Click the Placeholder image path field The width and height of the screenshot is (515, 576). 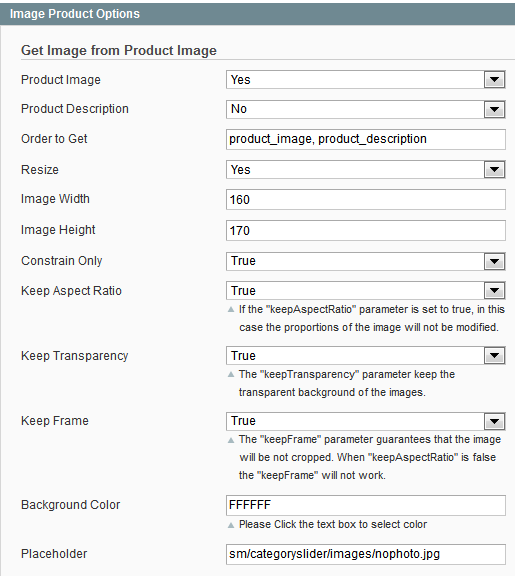[x=365, y=554]
